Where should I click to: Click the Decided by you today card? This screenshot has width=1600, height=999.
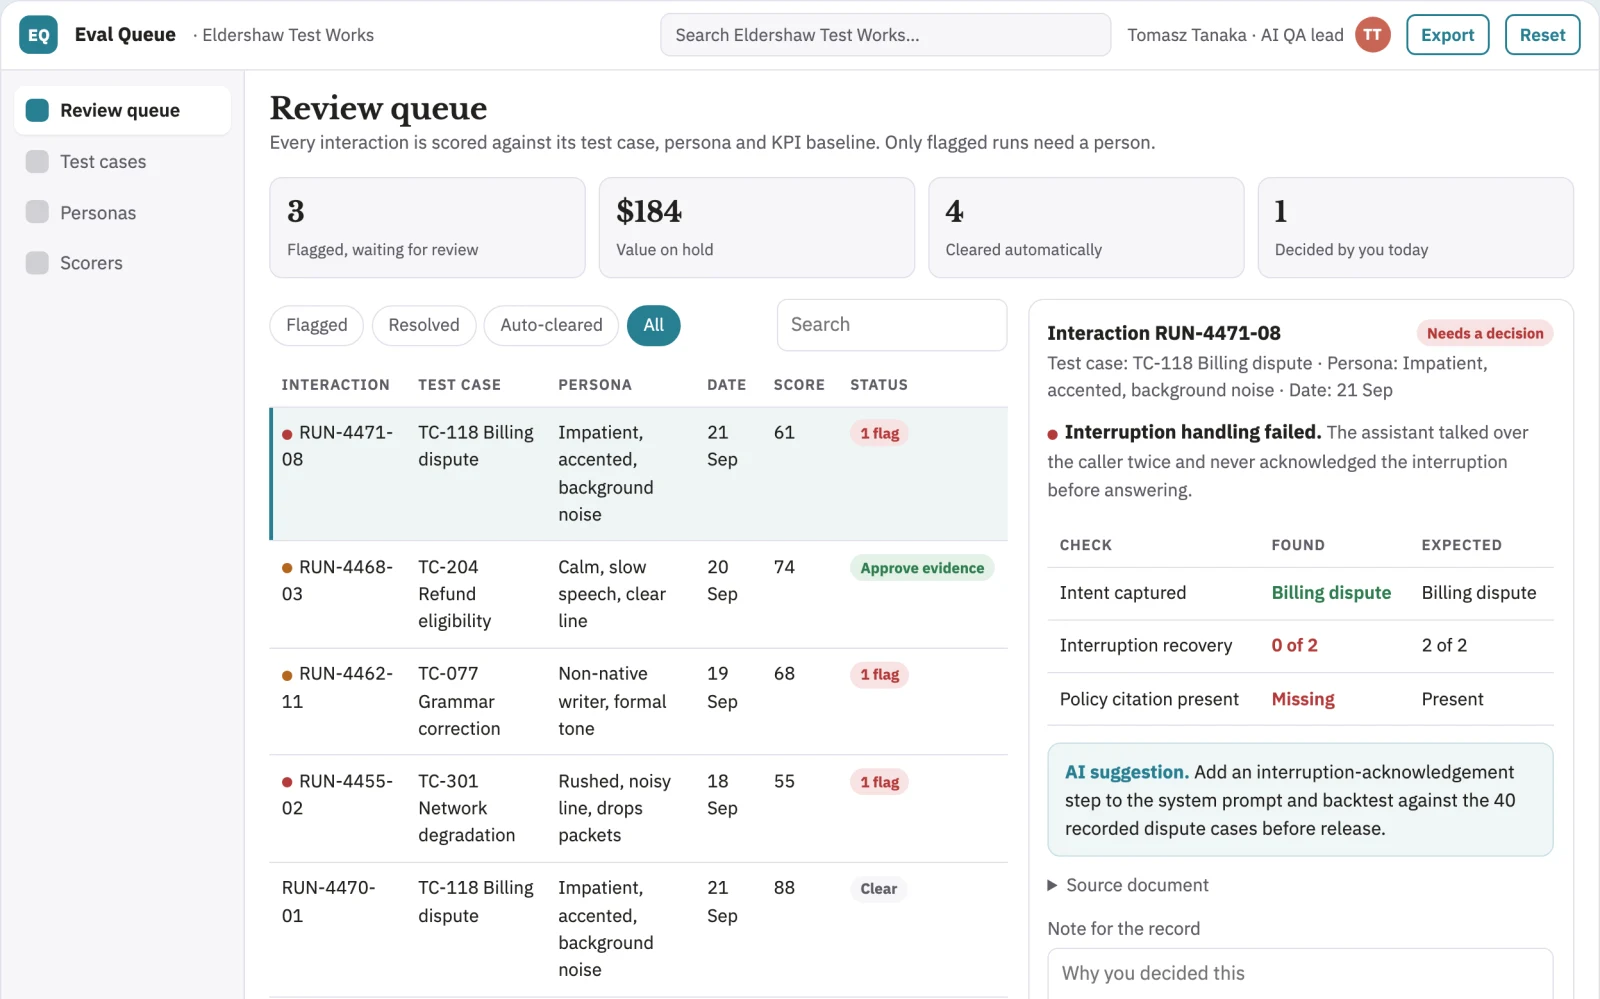click(x=1415, y=228)
